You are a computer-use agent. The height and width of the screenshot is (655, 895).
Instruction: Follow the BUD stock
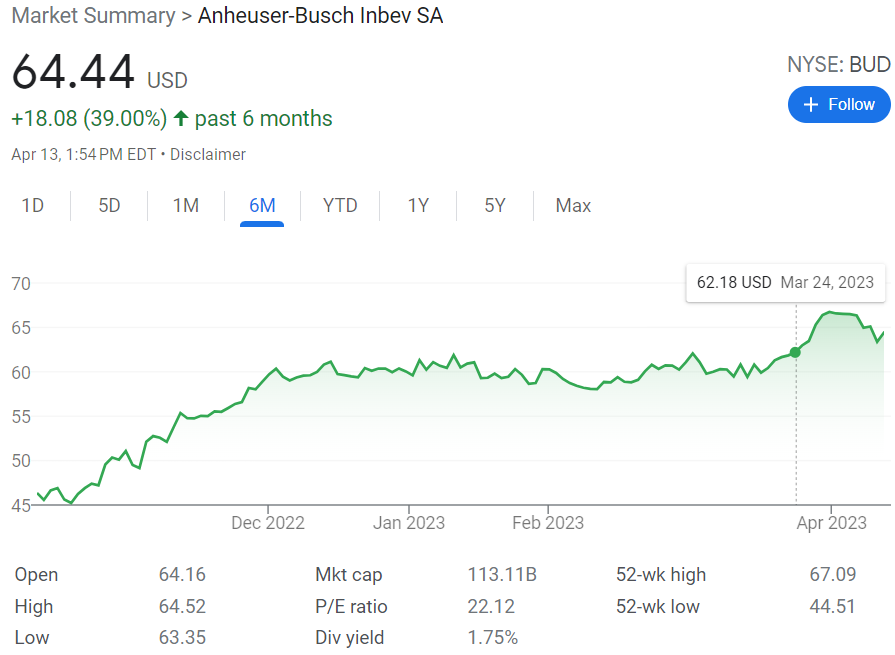(x=839, y=104)
